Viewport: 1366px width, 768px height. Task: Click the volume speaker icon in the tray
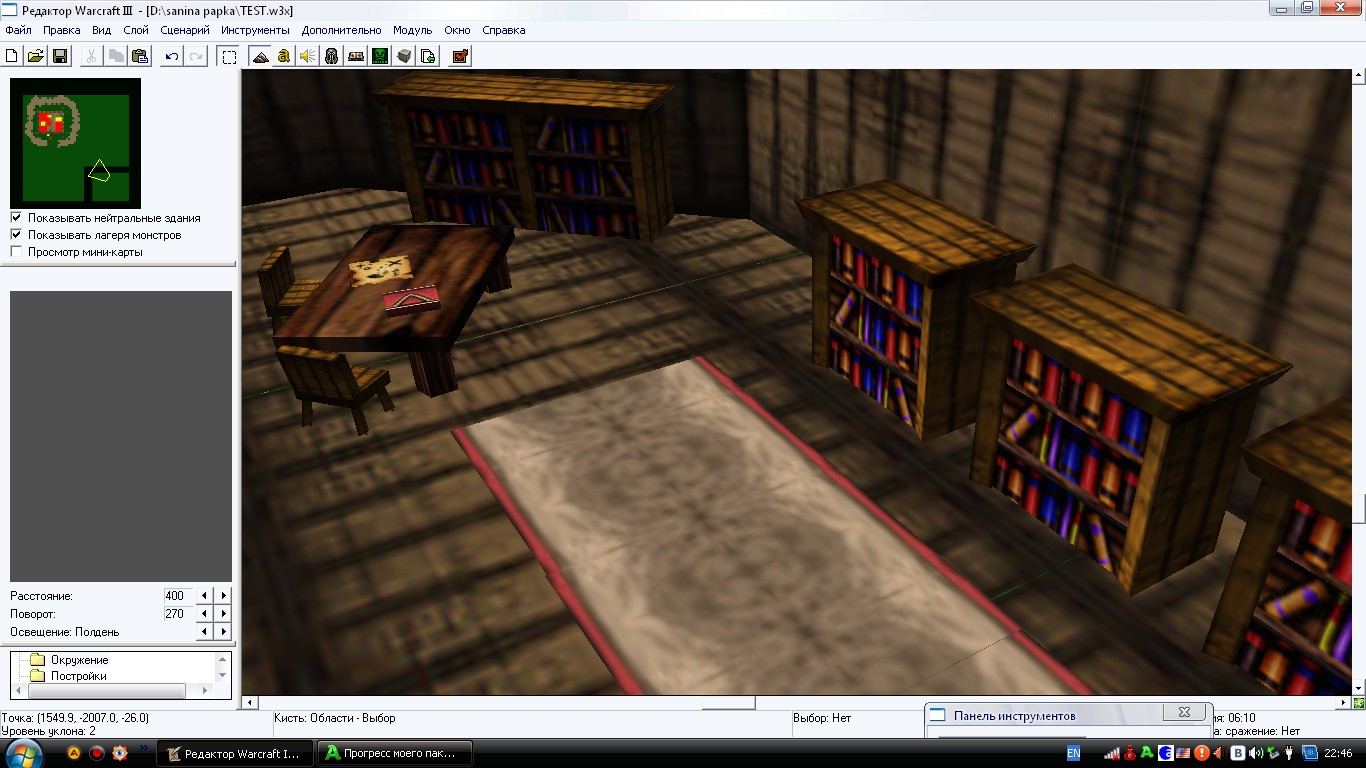pyautogui.click(x=1256, y=753)
